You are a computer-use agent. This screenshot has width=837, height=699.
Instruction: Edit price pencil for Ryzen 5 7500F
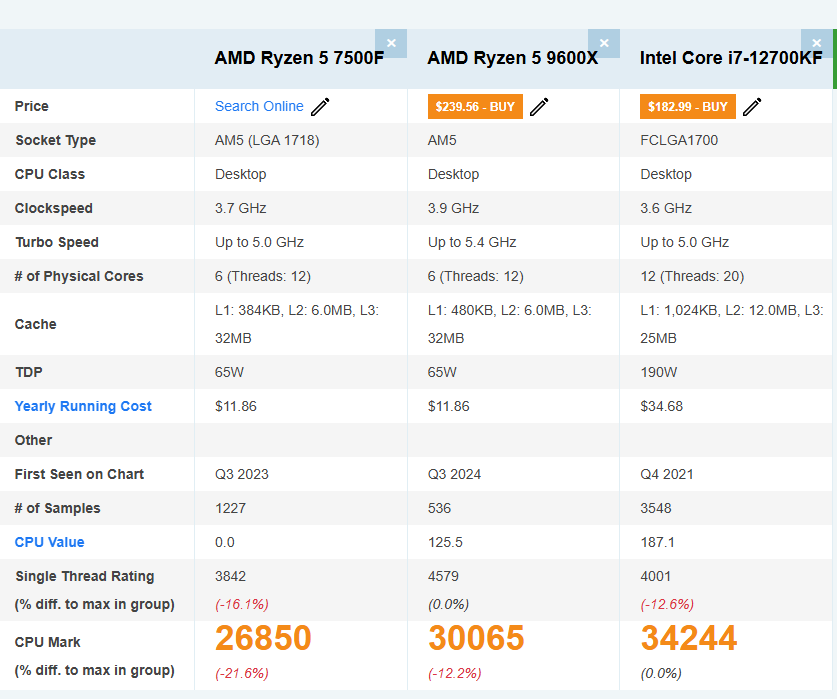click(x=320, y=107)
